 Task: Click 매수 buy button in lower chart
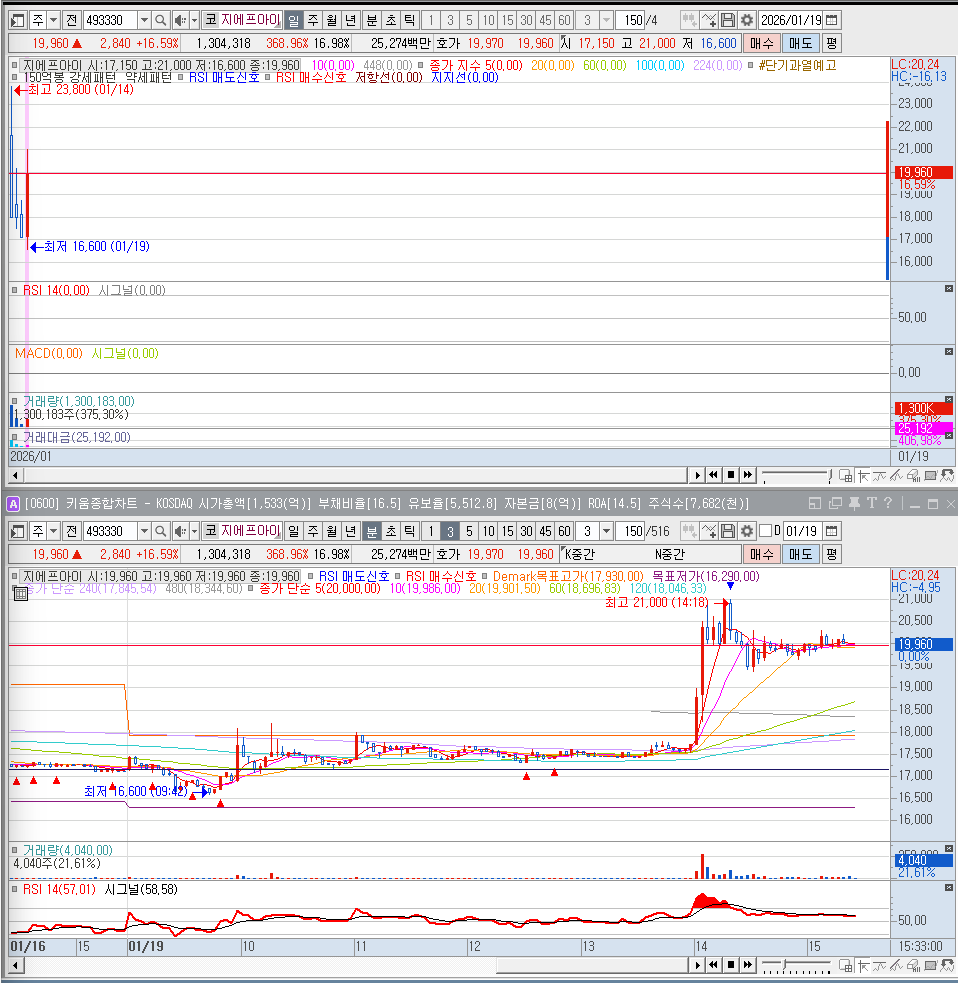tap(761, 554)
